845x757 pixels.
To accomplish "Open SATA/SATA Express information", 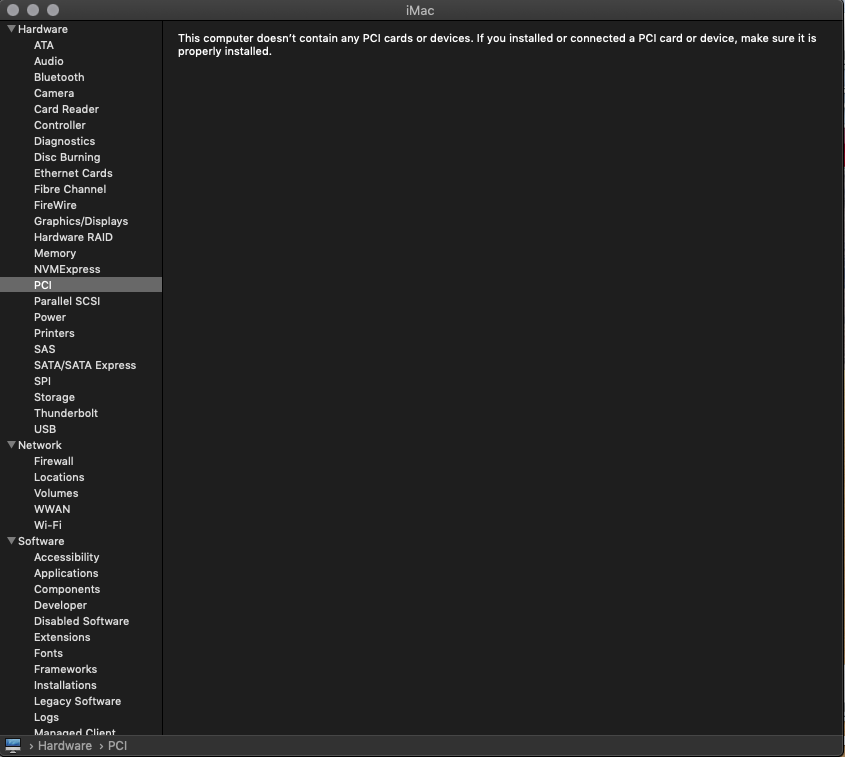I will (85, 365).
